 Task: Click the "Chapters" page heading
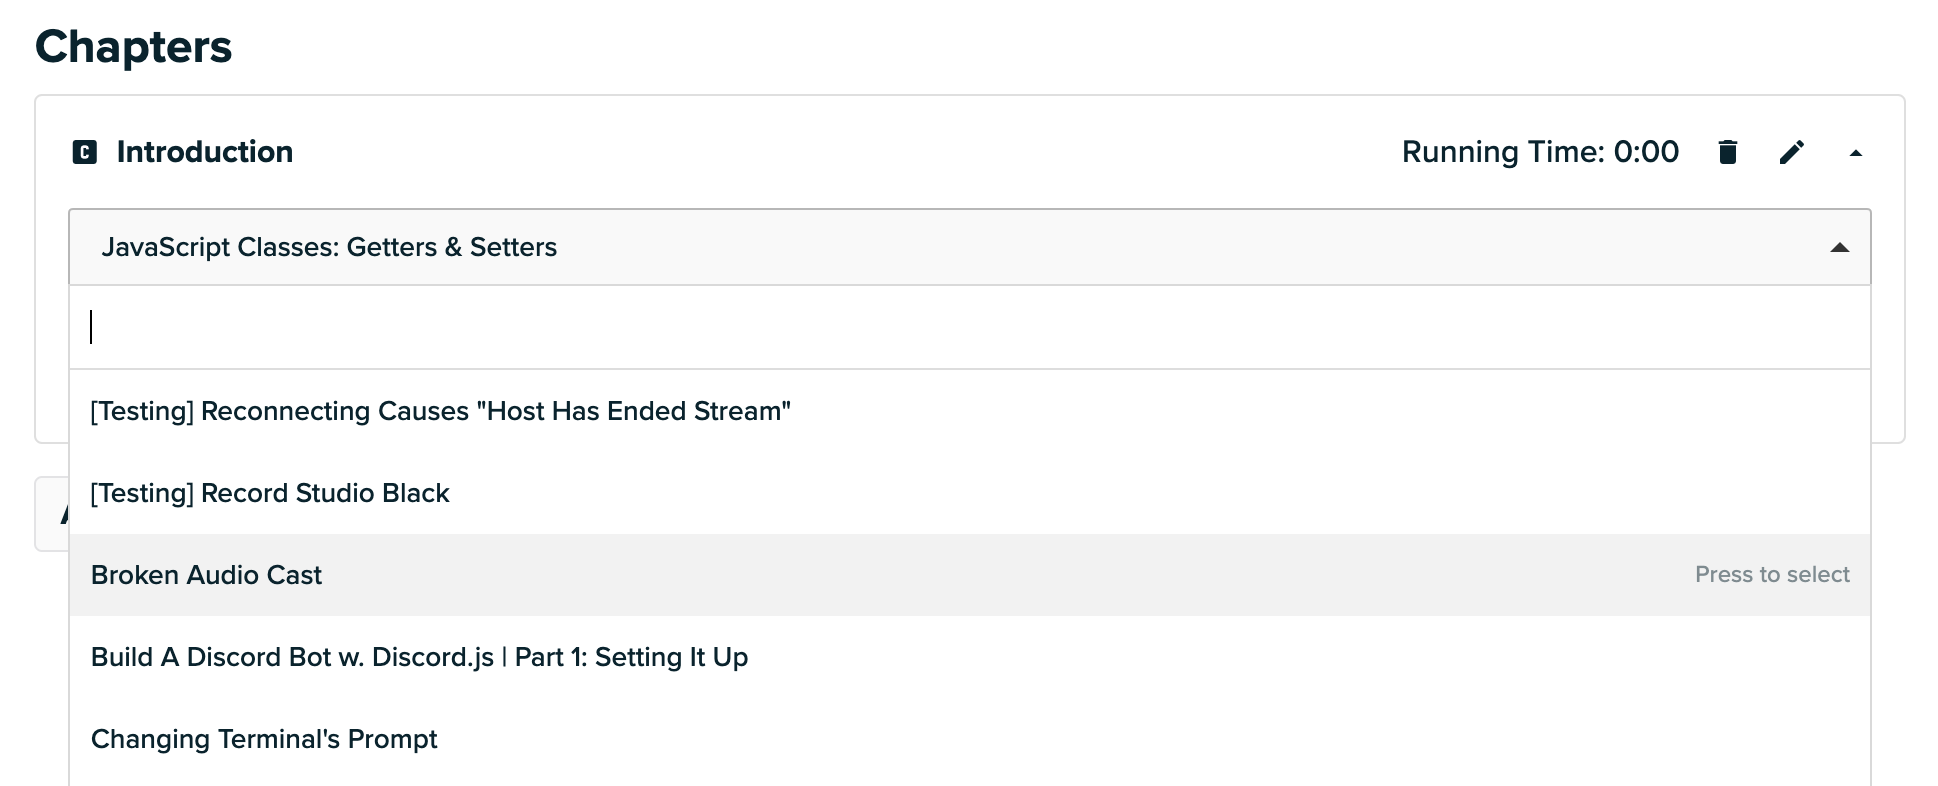pos(134,47)
